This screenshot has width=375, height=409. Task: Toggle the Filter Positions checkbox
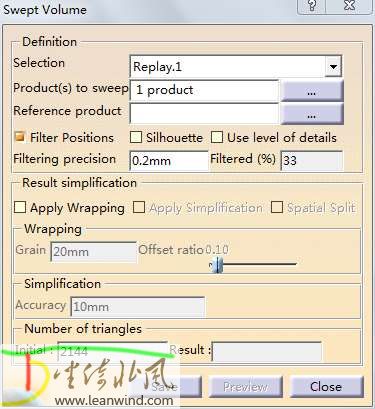(x=20, y=137)
